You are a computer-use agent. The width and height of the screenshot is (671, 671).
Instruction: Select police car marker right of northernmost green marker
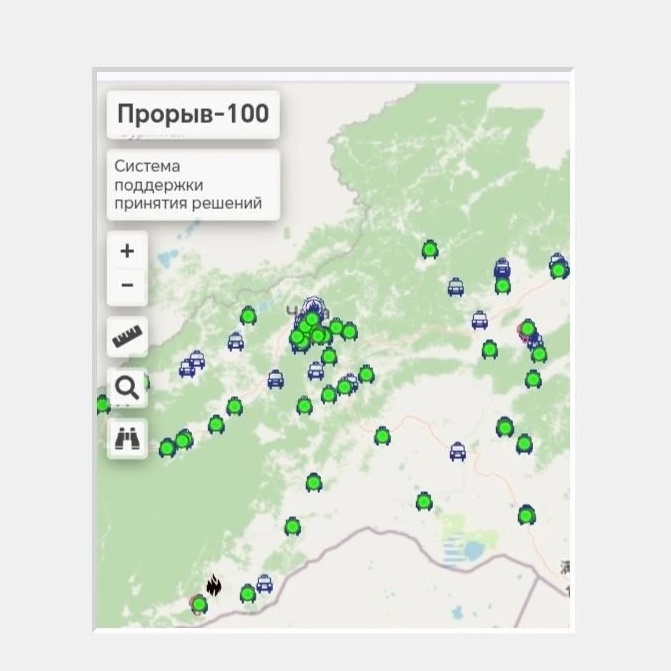(456, 288)
